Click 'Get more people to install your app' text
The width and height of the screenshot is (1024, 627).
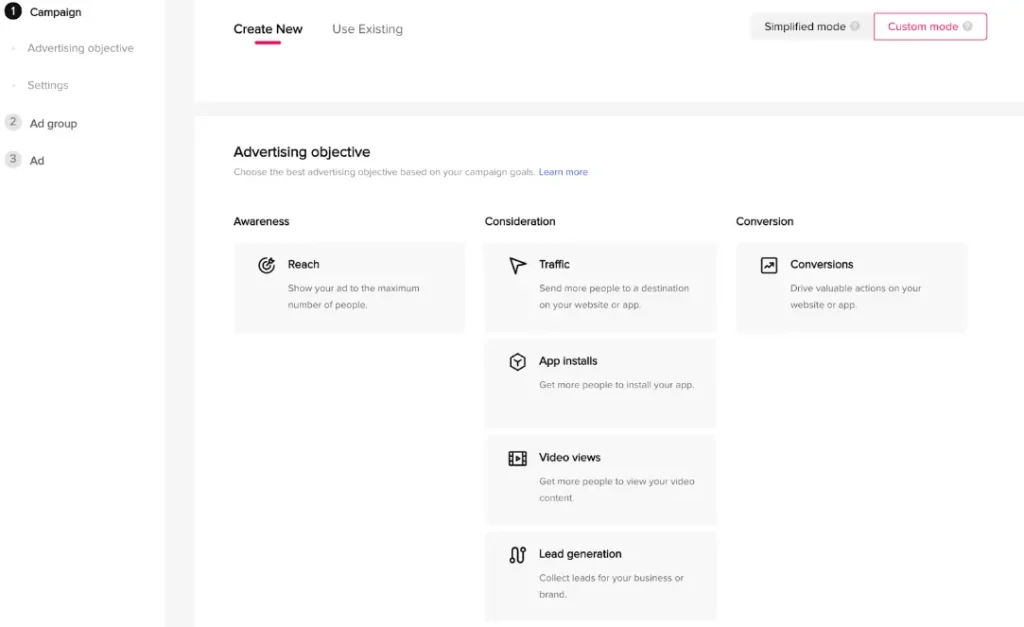click(x=616, y=385)
